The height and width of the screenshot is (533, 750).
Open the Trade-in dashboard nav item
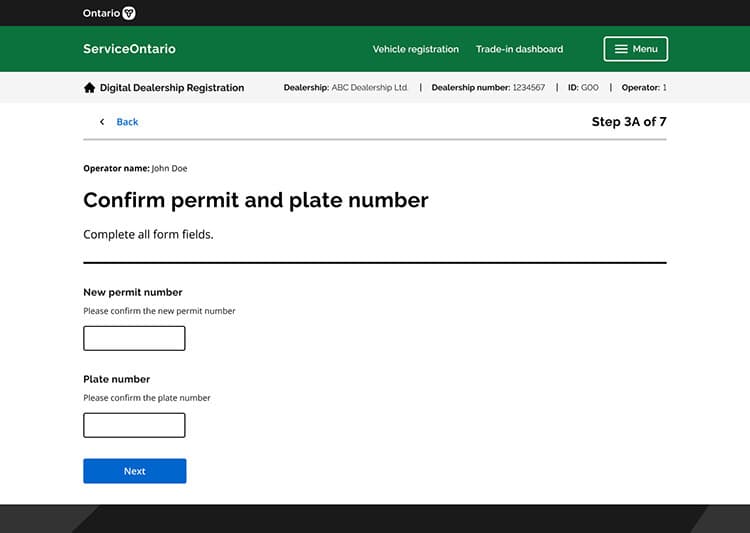[x=519, y=49]
